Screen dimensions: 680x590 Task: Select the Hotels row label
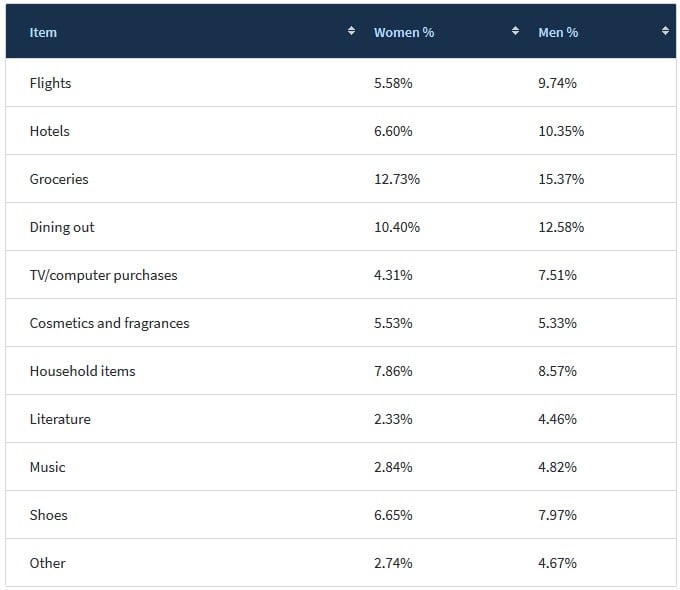(50, 131)
